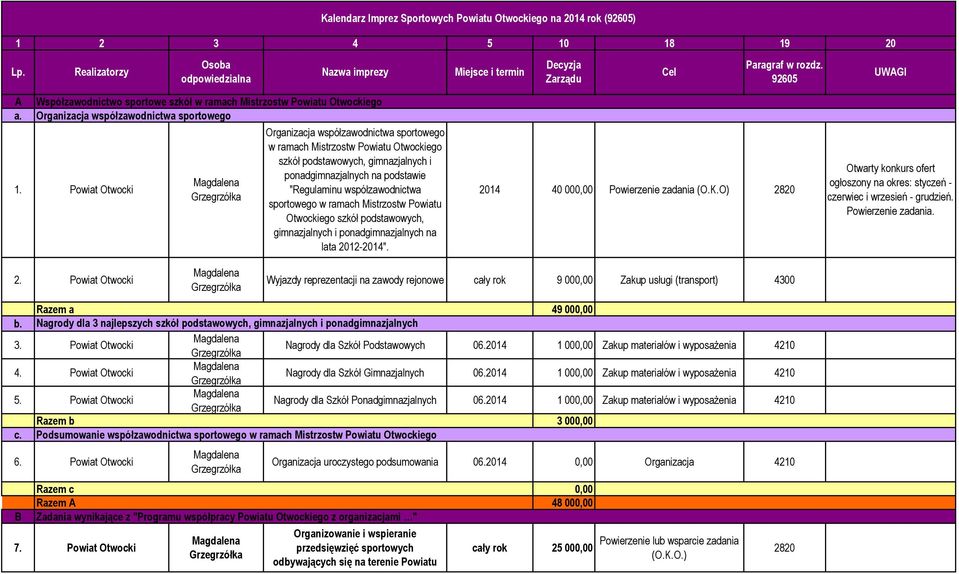The image size is (959, 574).
Task: Click the '4210' paragraph cell in row 3
Action: pyautogui.click(x=784, y=345)
